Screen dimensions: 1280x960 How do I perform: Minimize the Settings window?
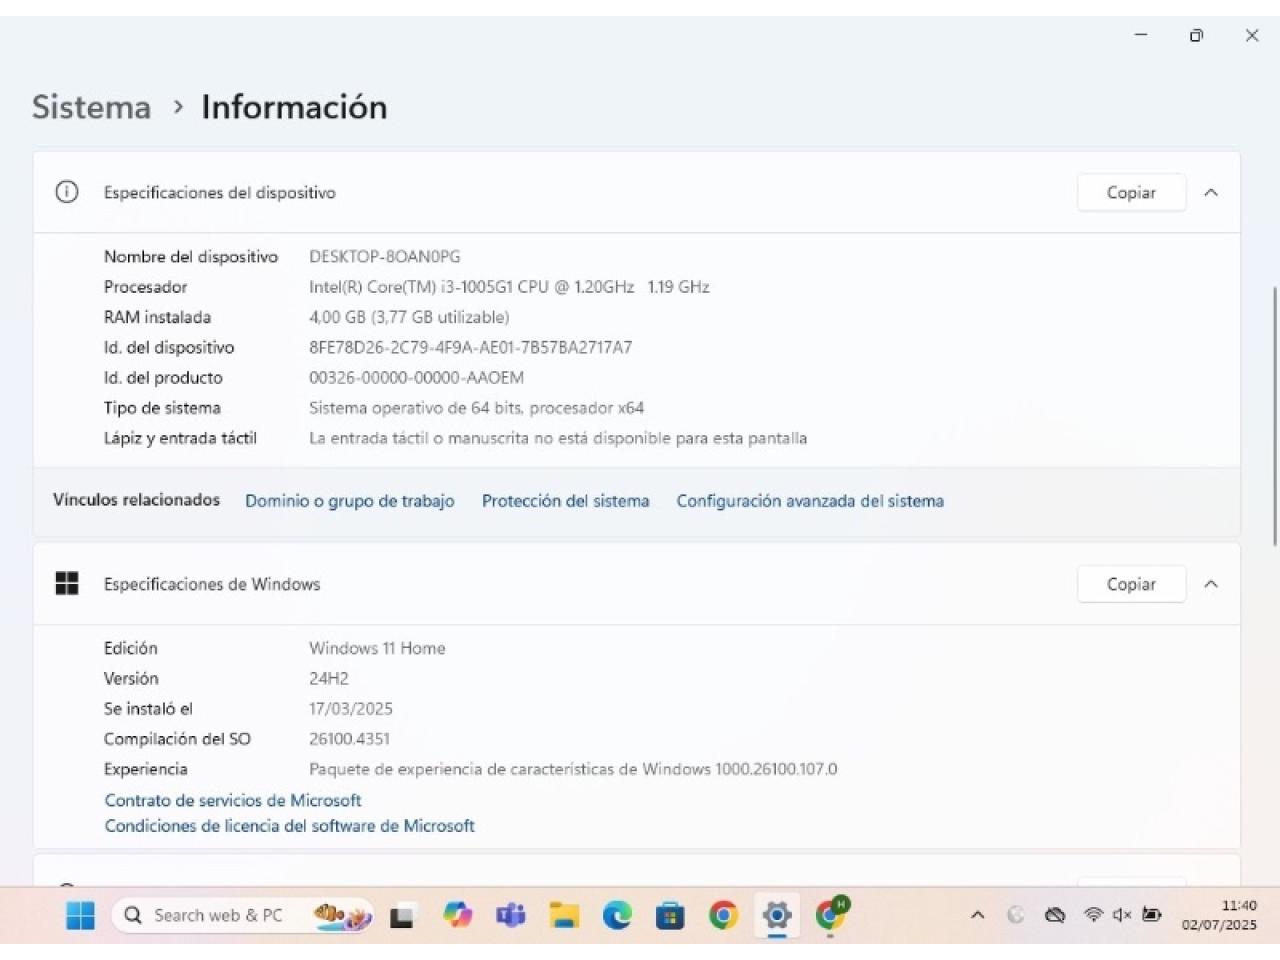(x=1141, y=35)
